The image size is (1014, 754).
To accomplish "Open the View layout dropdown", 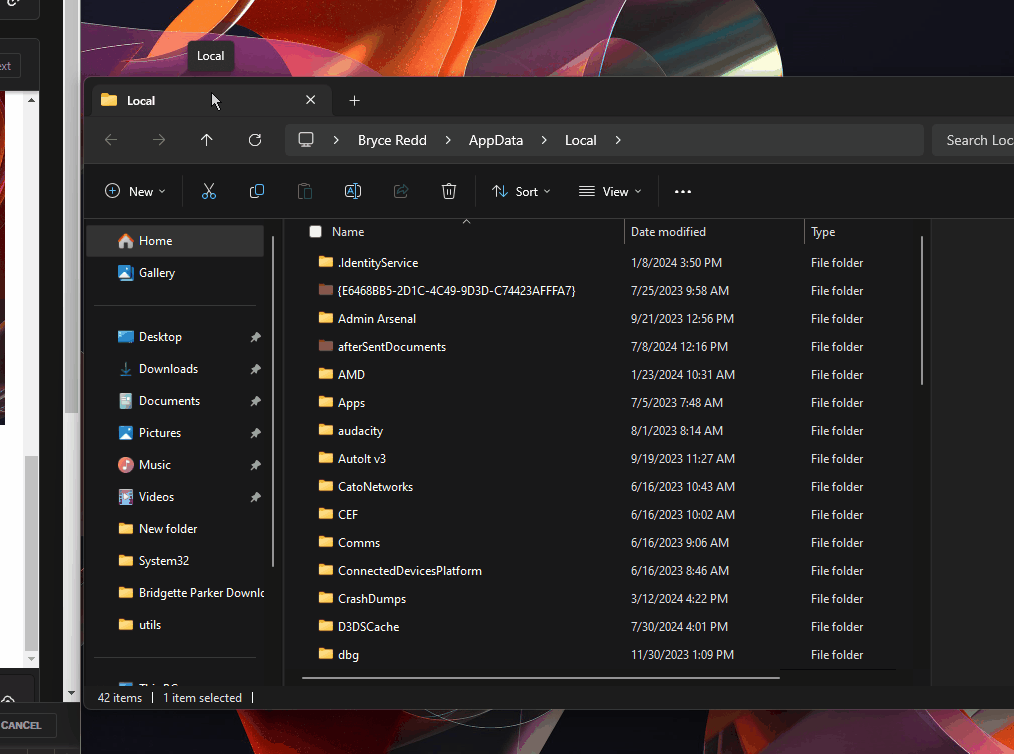I will [x=610, y=191].
